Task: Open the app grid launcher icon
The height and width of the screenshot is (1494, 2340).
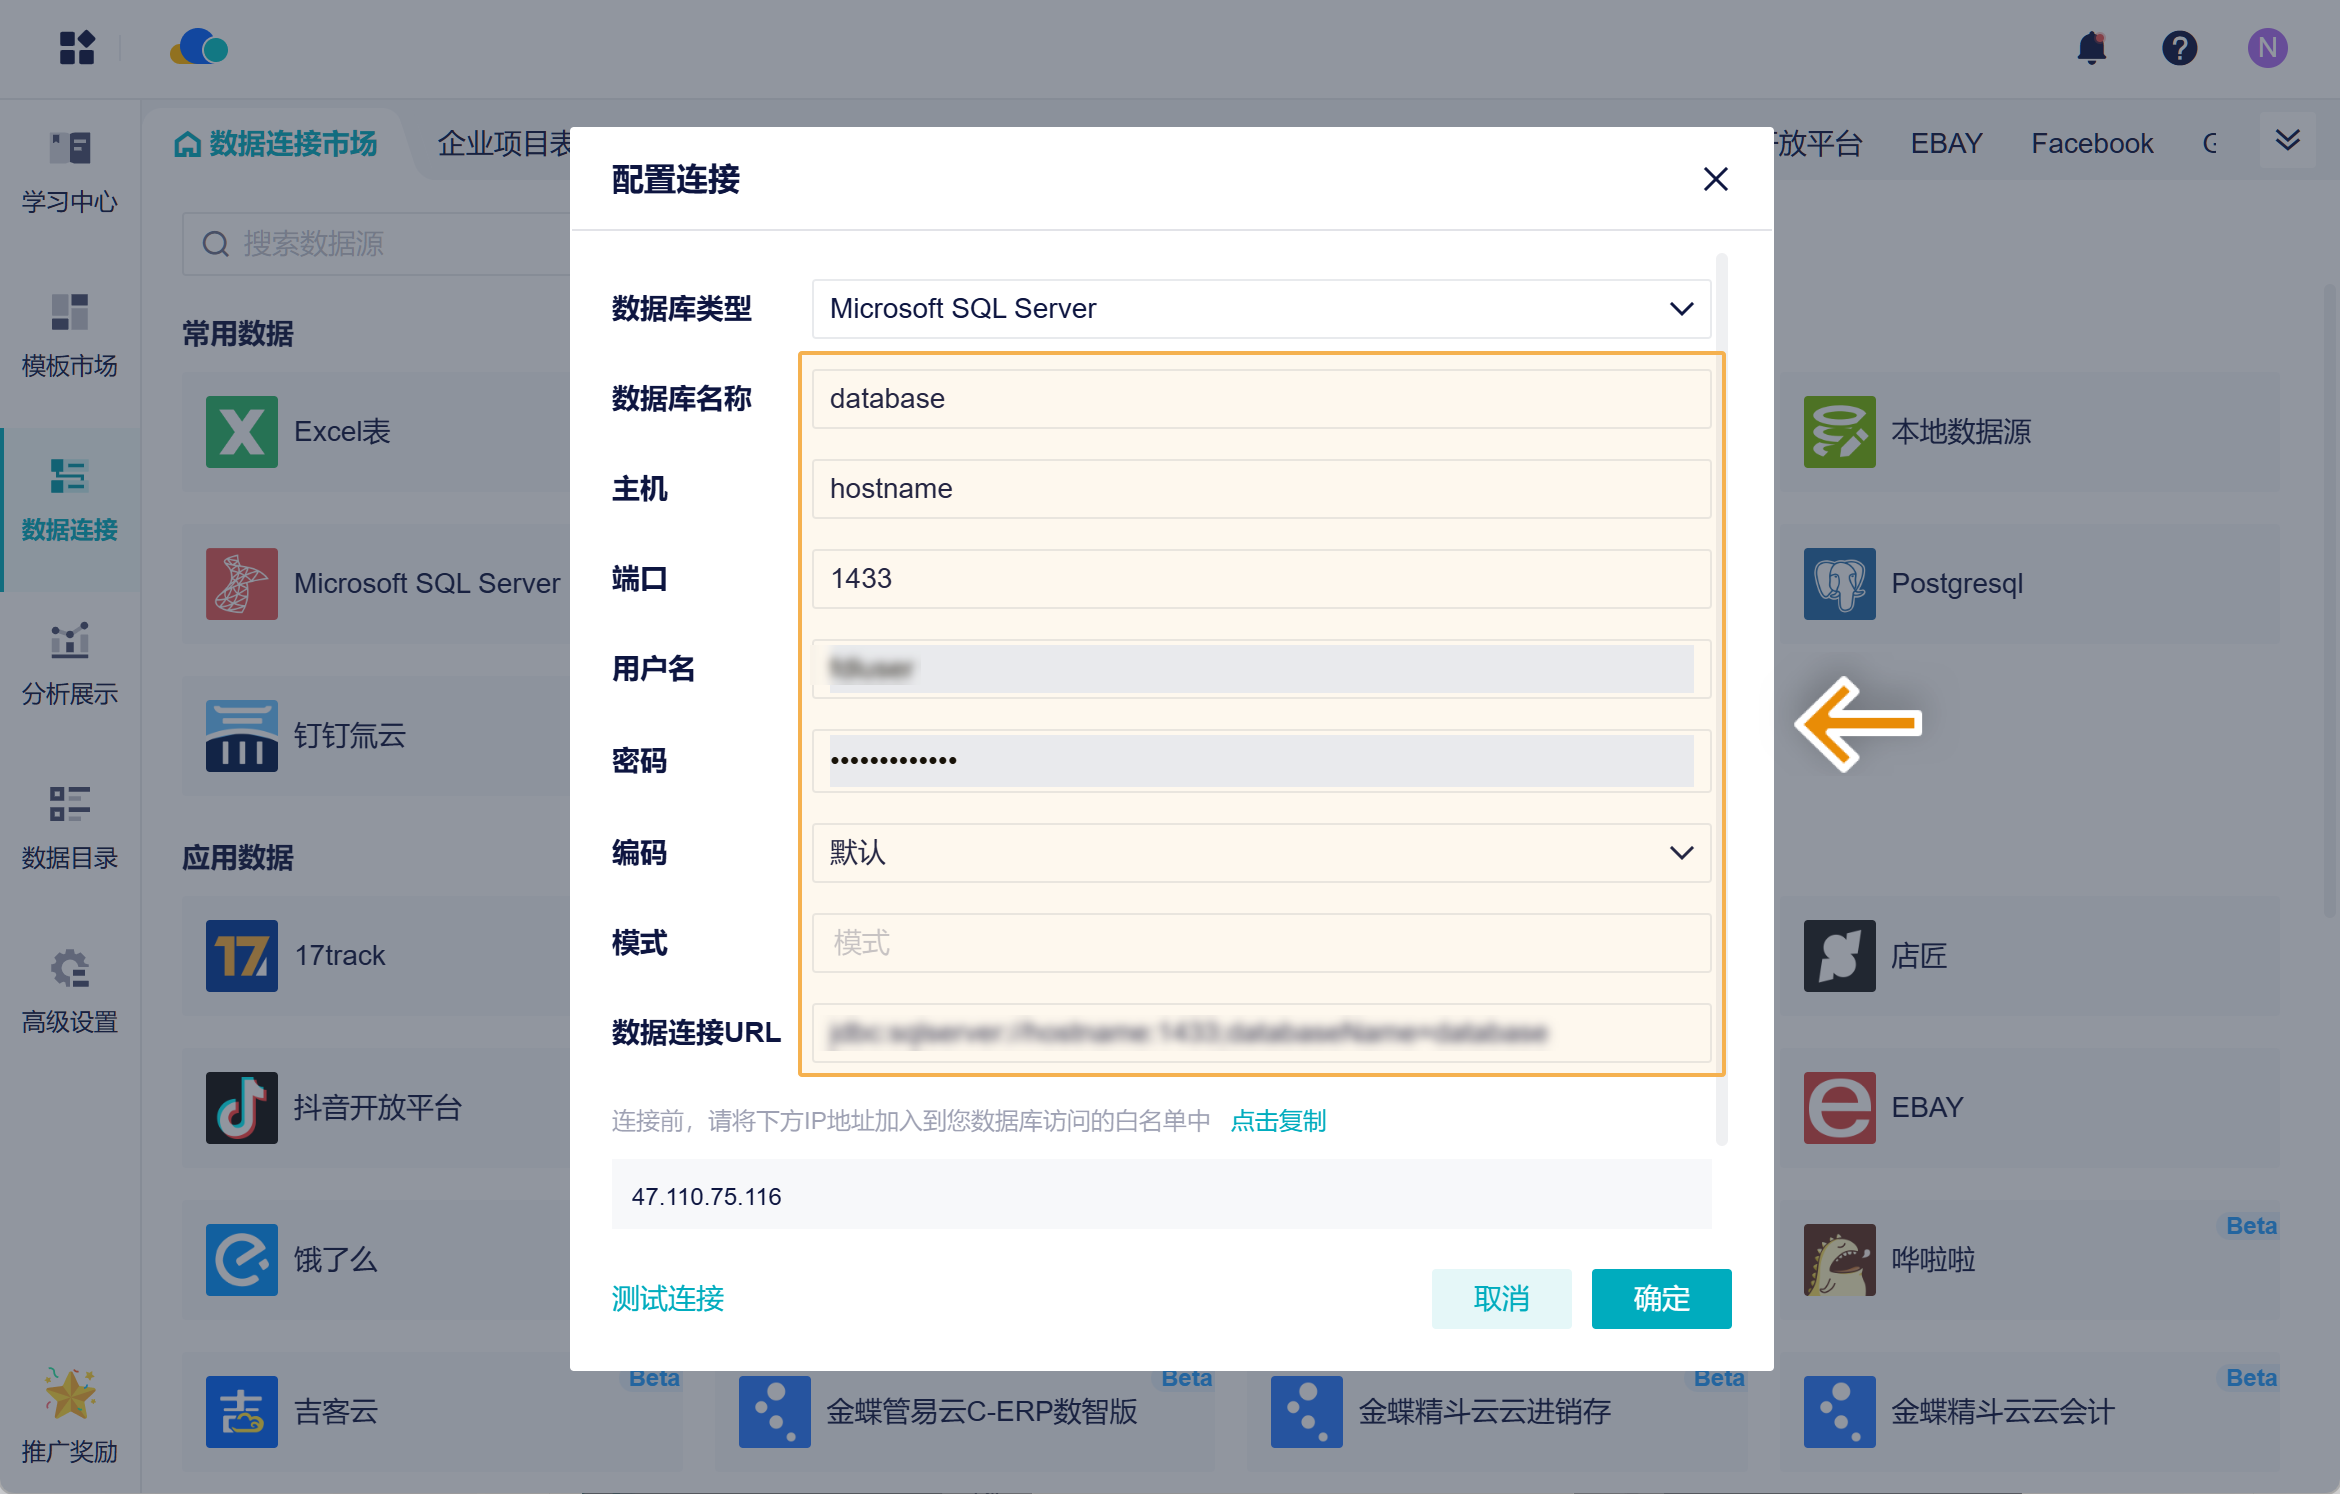Action: point(77,47)
